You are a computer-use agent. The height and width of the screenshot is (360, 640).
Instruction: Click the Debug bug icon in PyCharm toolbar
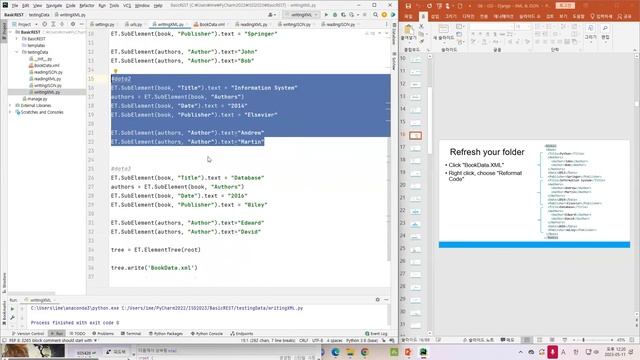[x=335, y=15]
